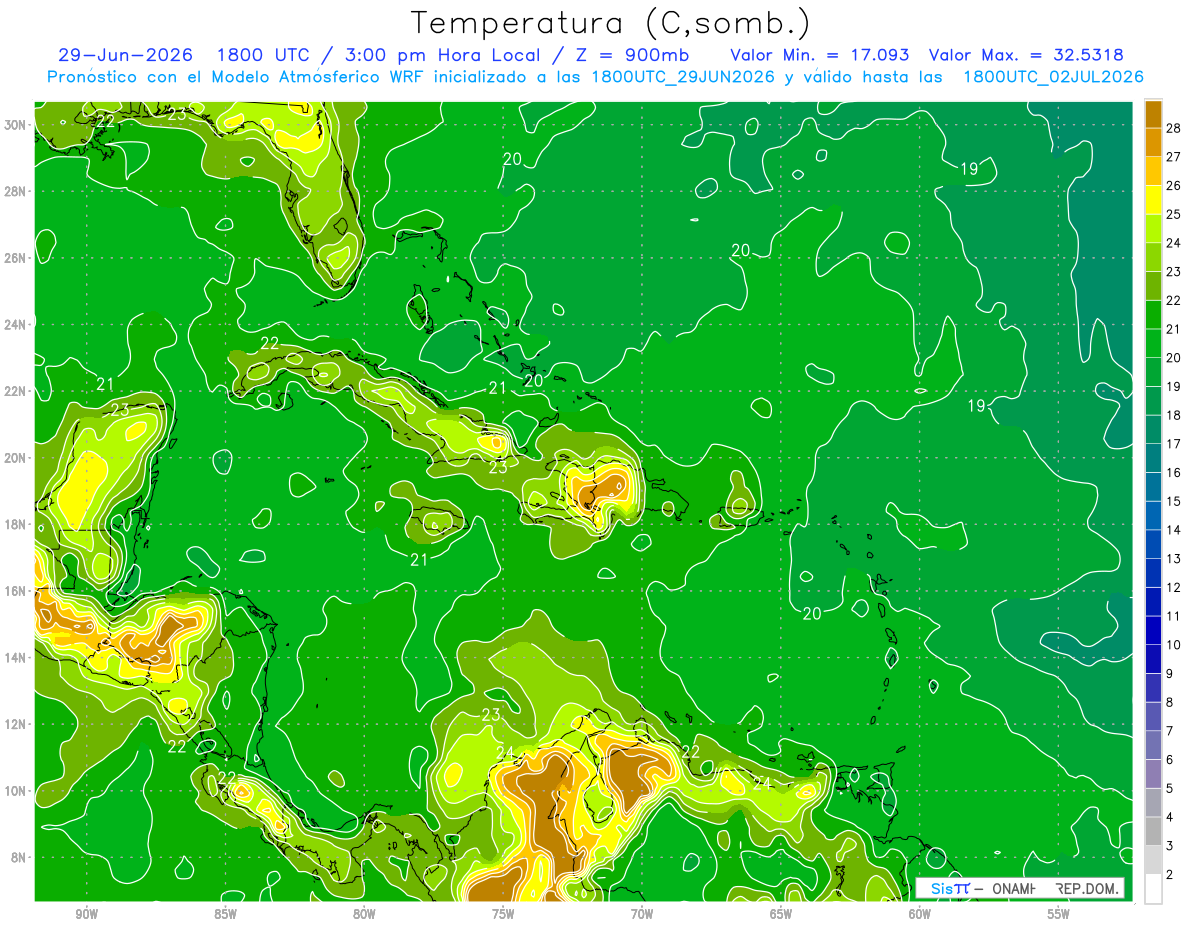Click the color scale label "2"
The height and width of the screenshot is (927, 1200).
[1170, 874]
